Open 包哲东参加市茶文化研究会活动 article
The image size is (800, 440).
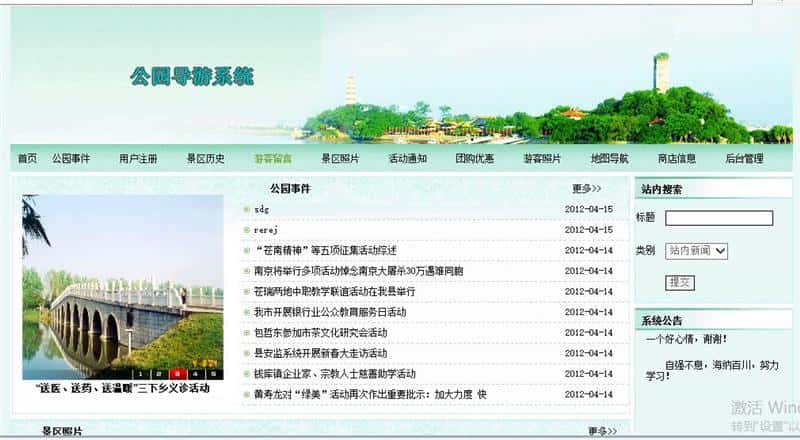321,333
